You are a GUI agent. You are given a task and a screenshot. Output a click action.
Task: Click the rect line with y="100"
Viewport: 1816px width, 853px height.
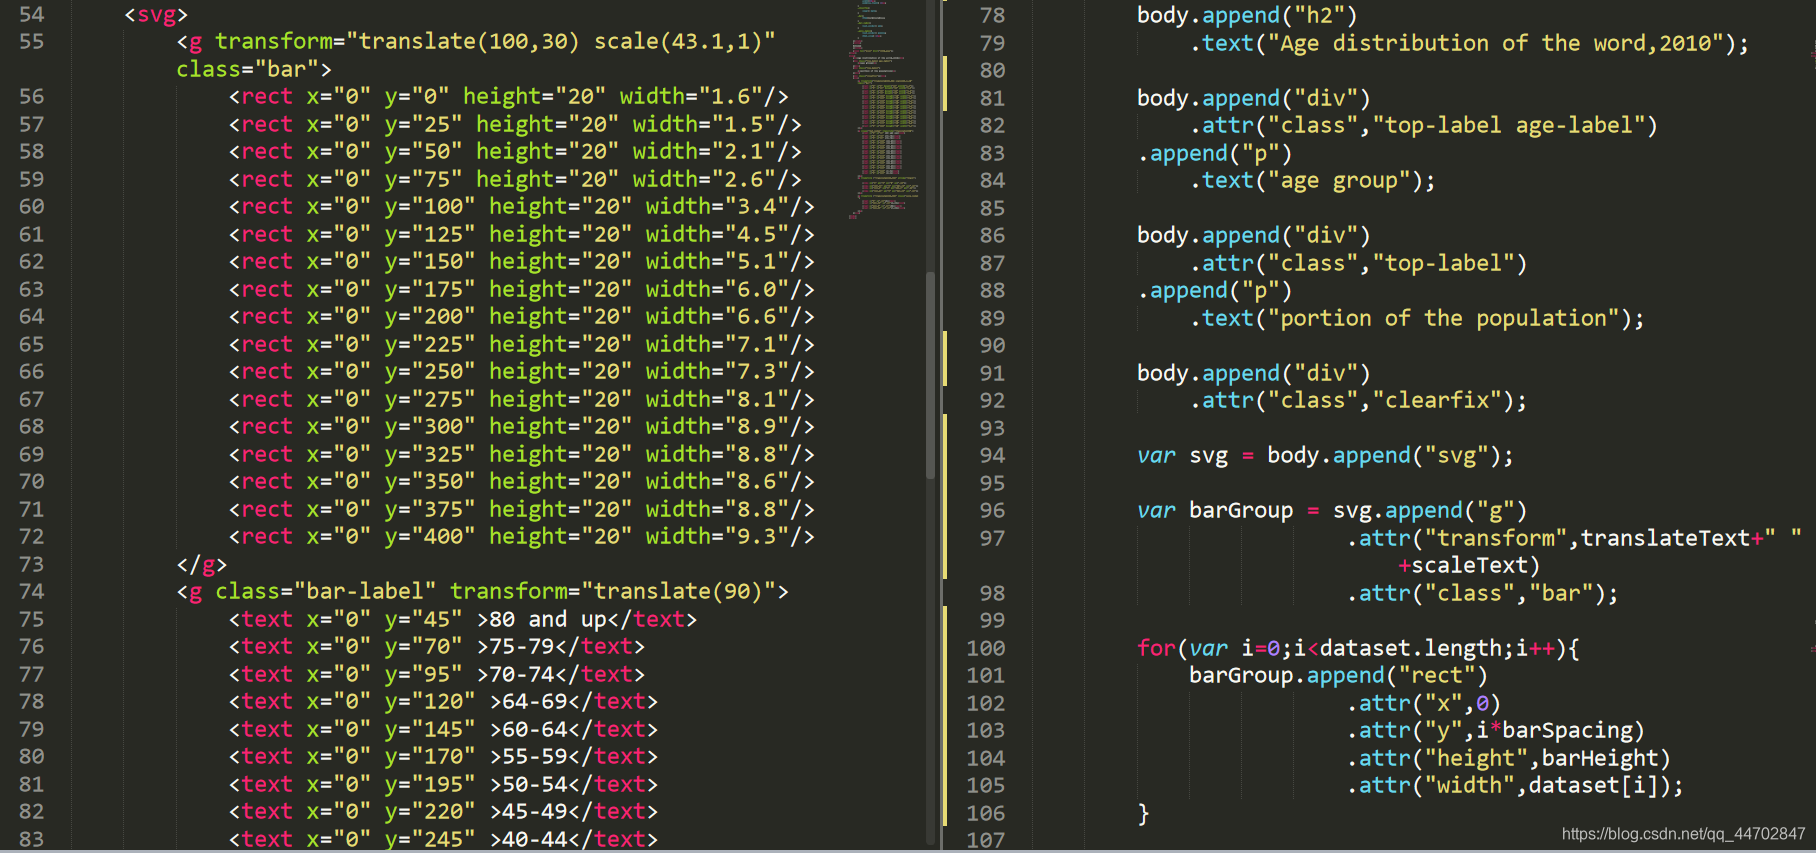[522, 207]
